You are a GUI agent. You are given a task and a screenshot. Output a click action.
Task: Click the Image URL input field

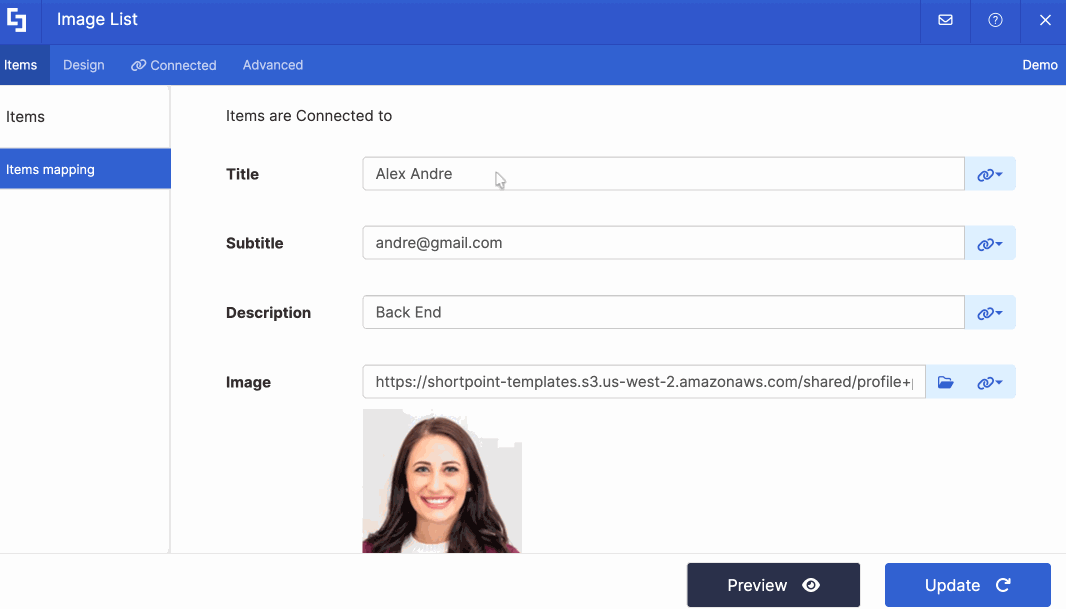pyautogui.click(x=644, y=382)
